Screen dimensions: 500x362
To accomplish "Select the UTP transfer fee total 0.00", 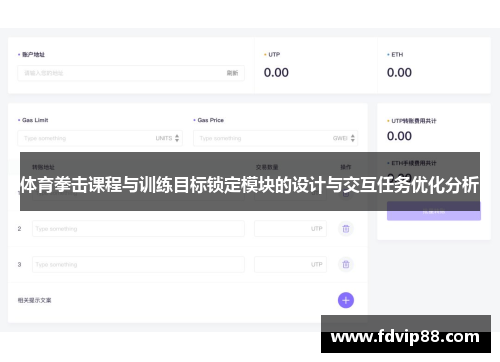I will point(399,136).
